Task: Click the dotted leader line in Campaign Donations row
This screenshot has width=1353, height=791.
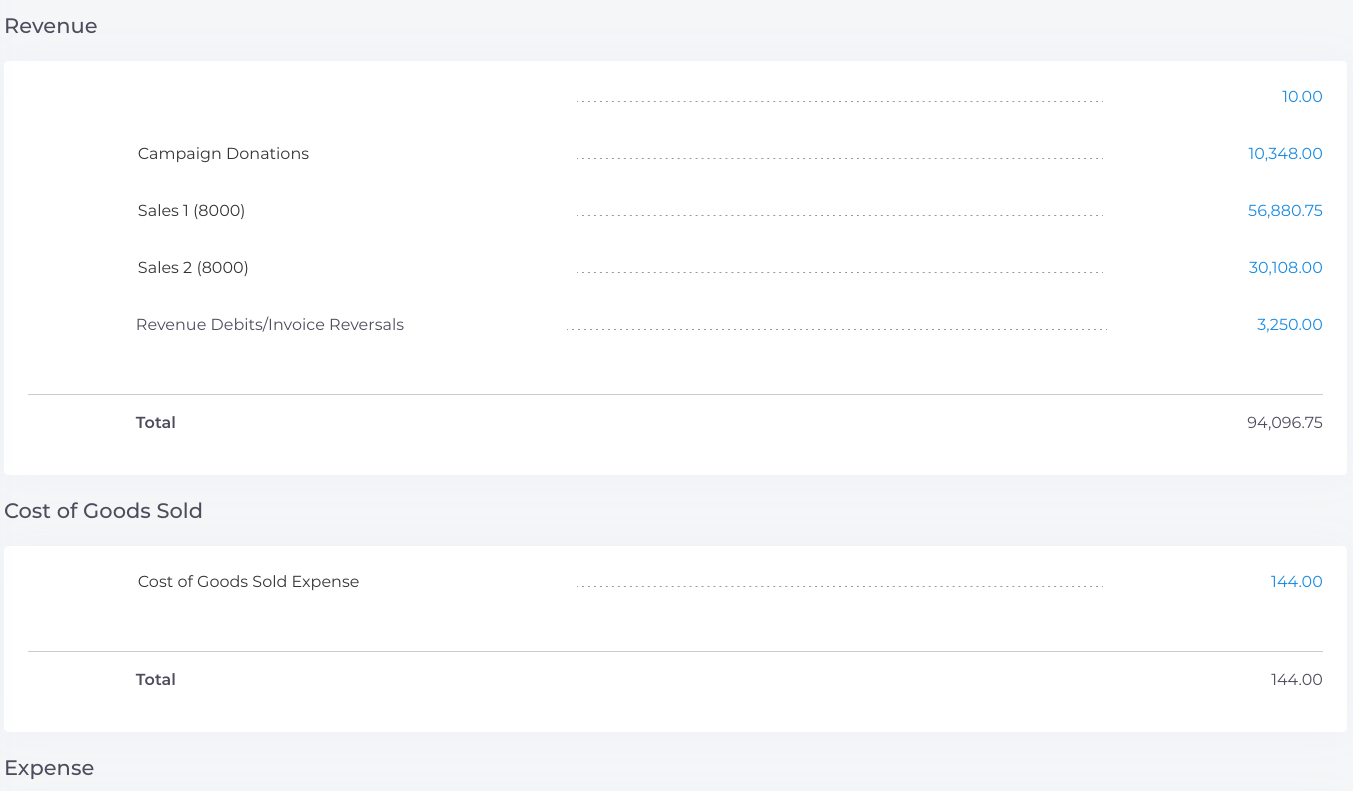Action: [840, 158]
